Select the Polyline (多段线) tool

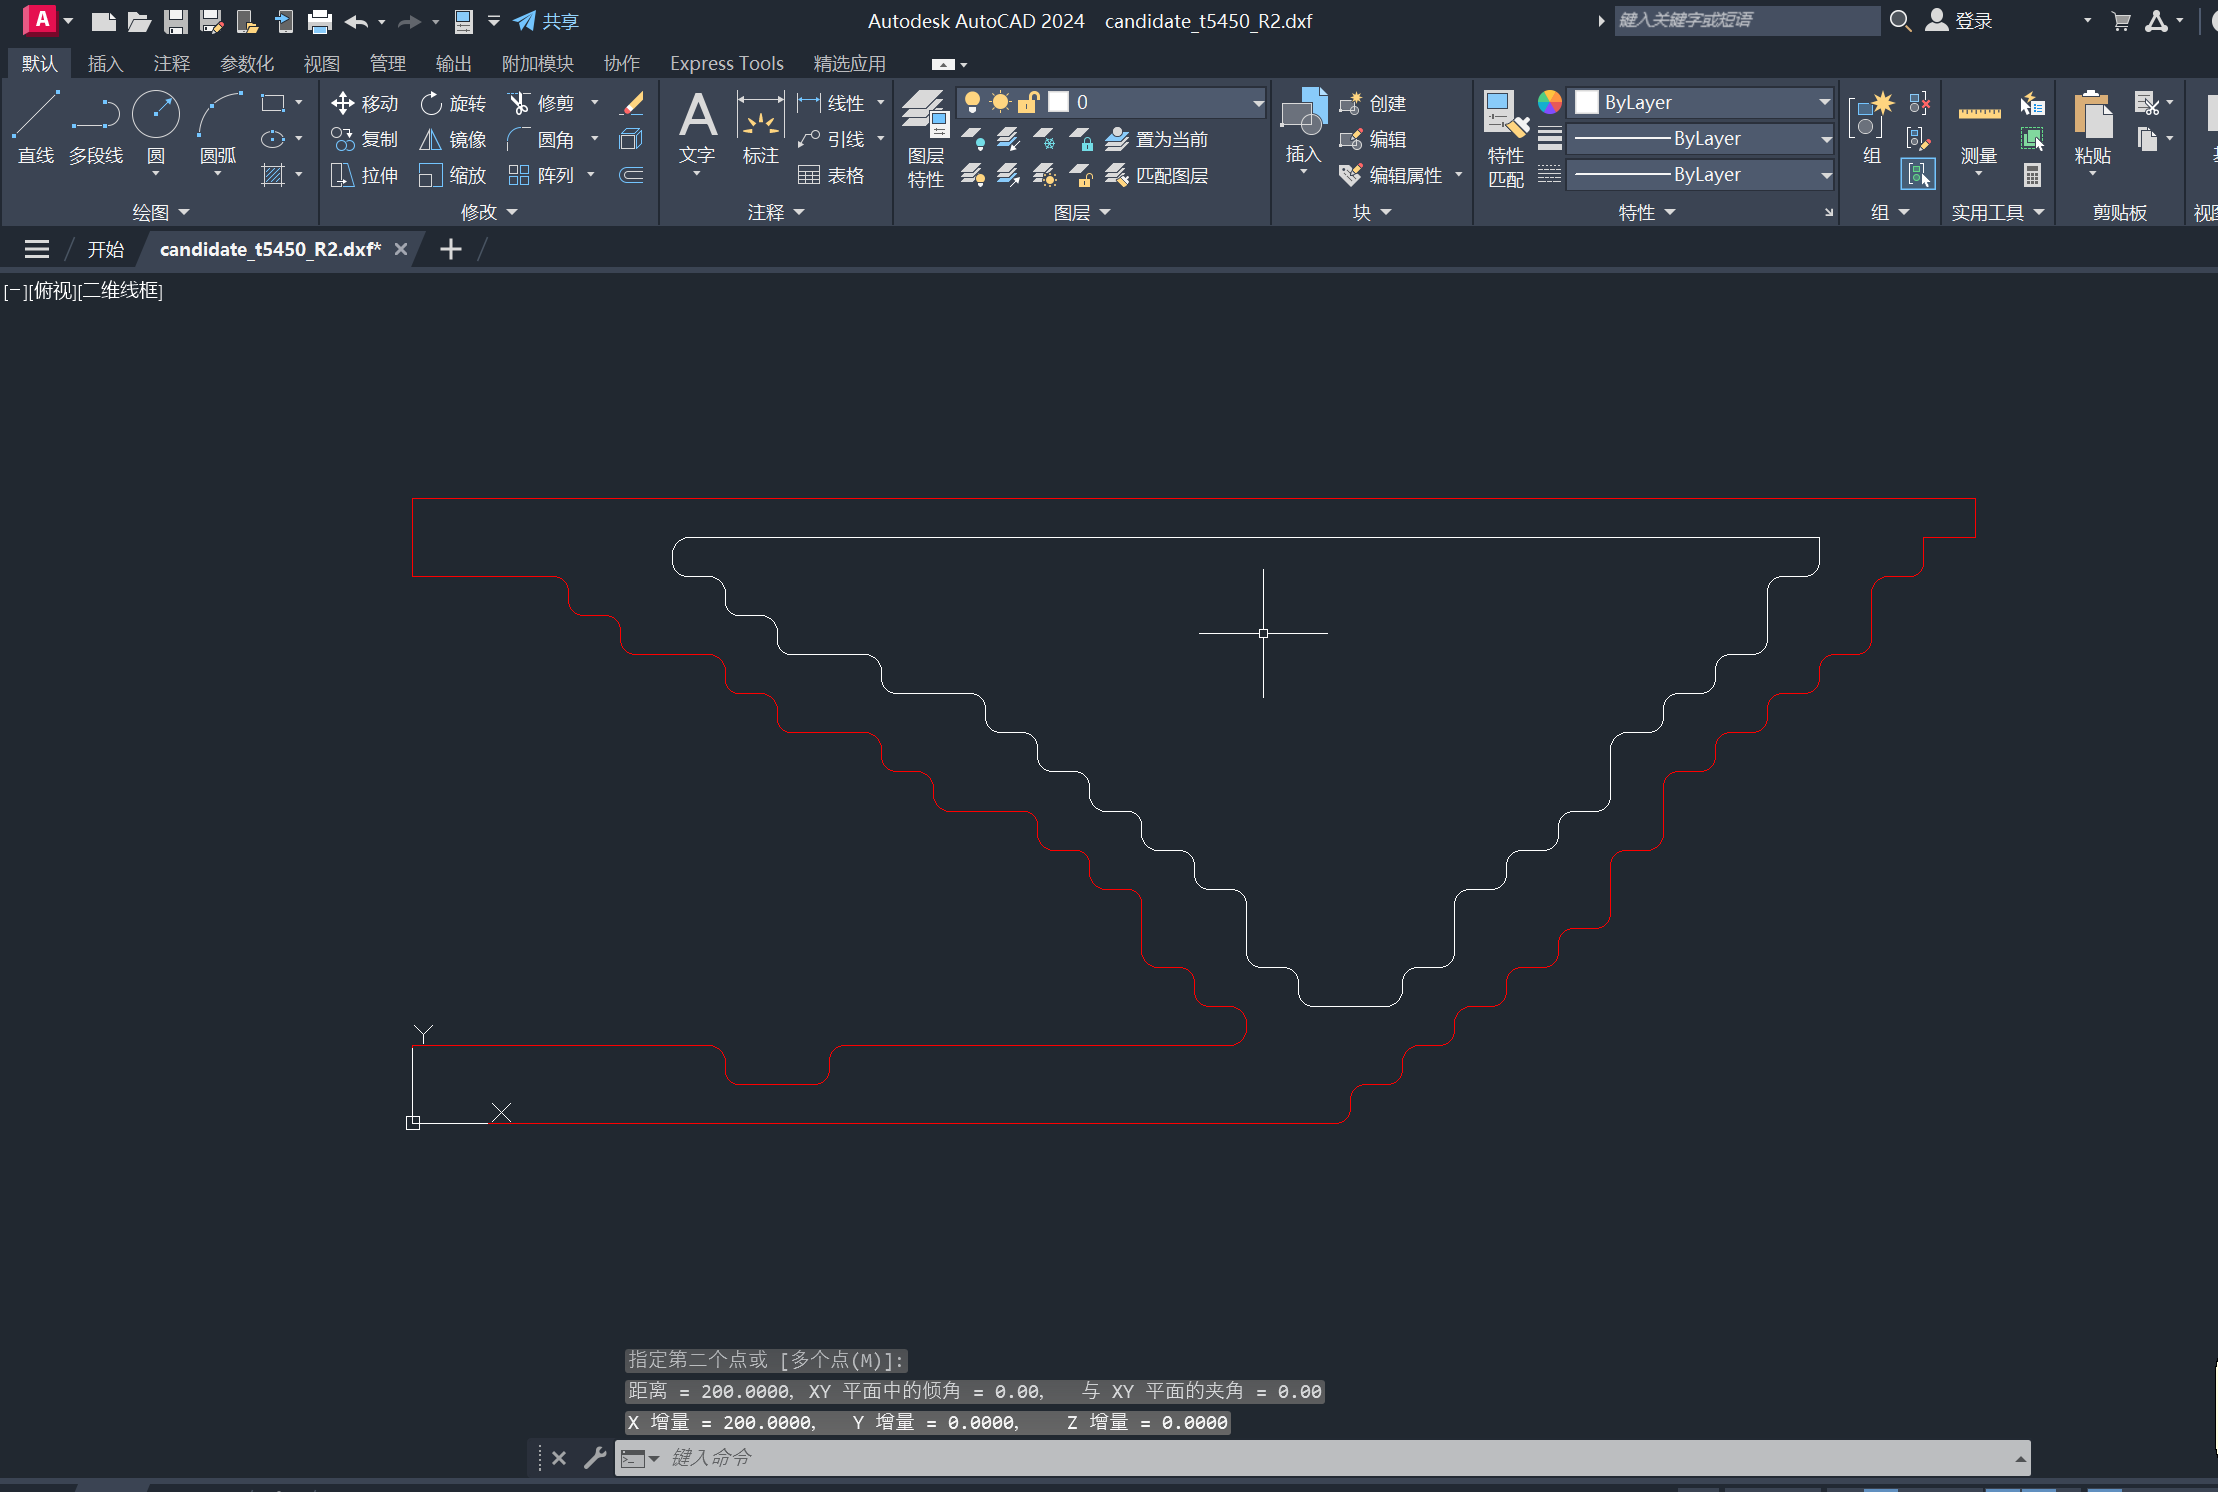click(96, 127)
